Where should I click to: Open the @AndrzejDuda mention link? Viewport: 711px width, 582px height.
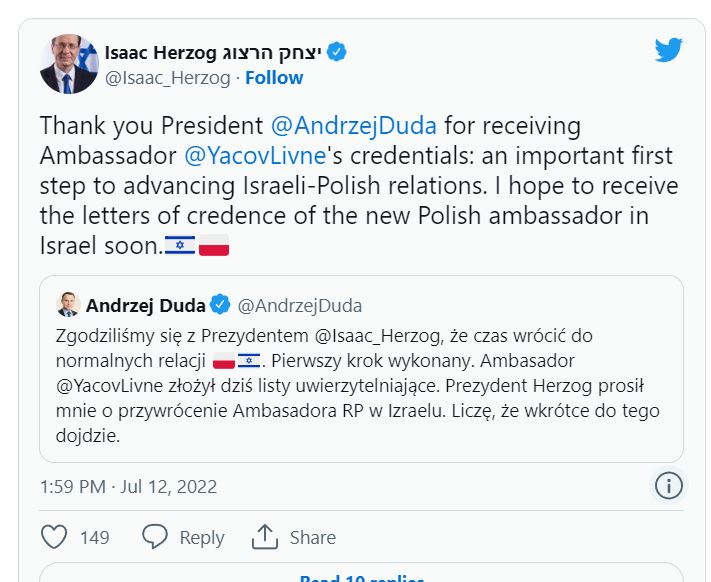coord(354,127)
